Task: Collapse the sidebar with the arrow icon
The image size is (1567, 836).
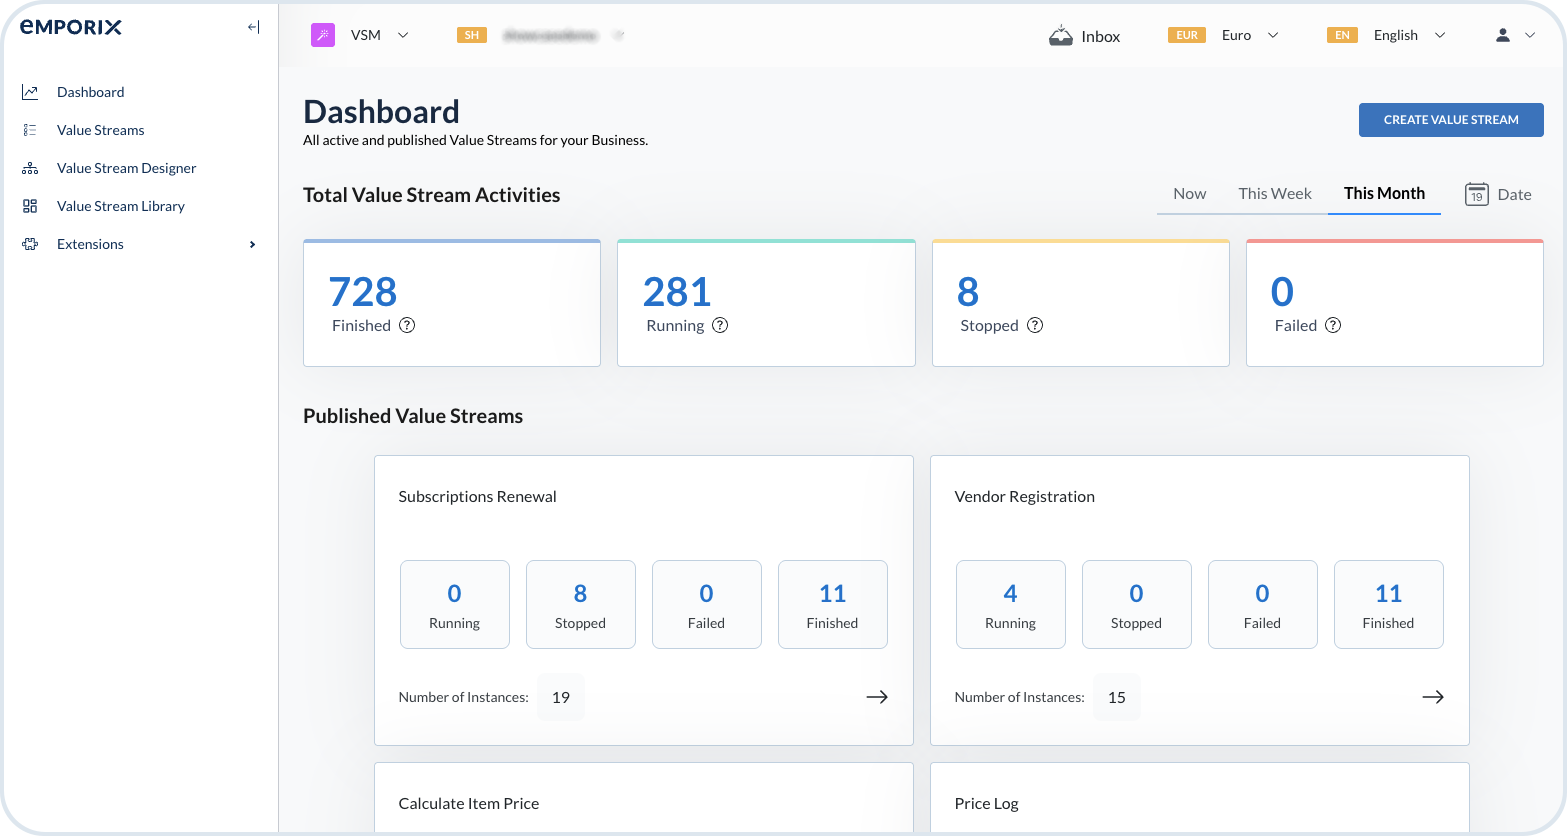Action: [x=253, y=28]
